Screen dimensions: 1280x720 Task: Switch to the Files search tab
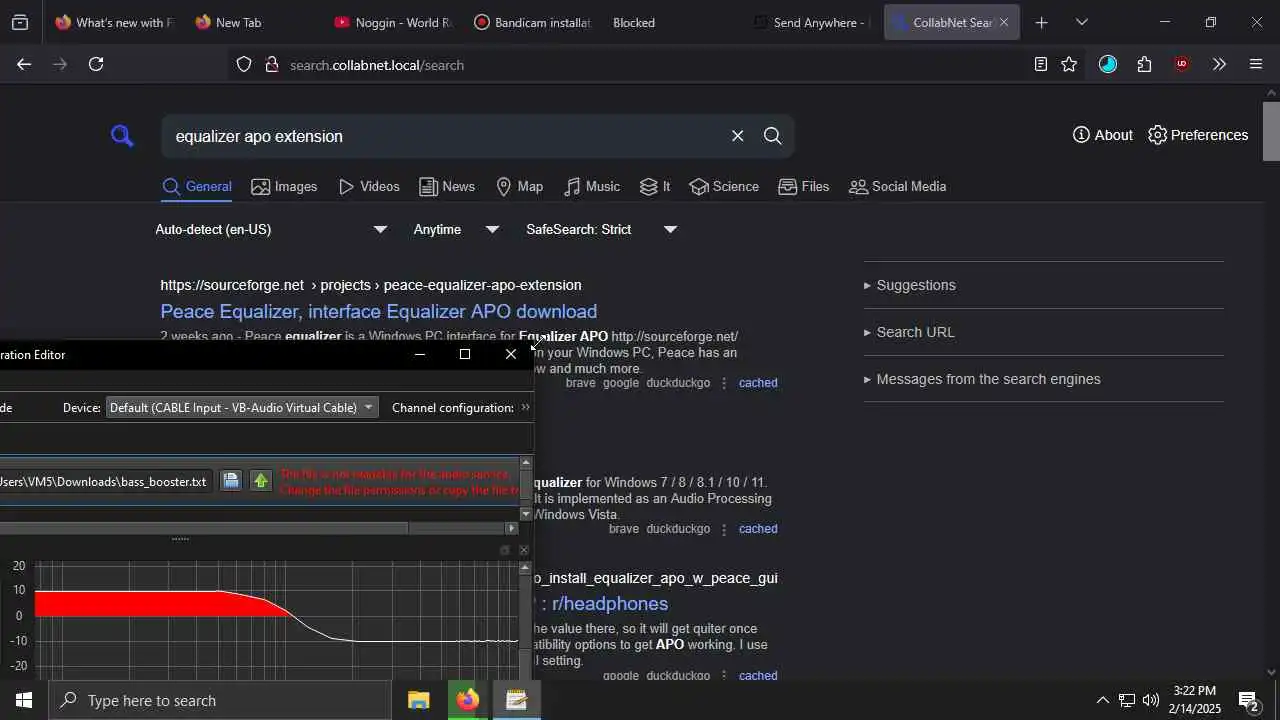point(803,186)
